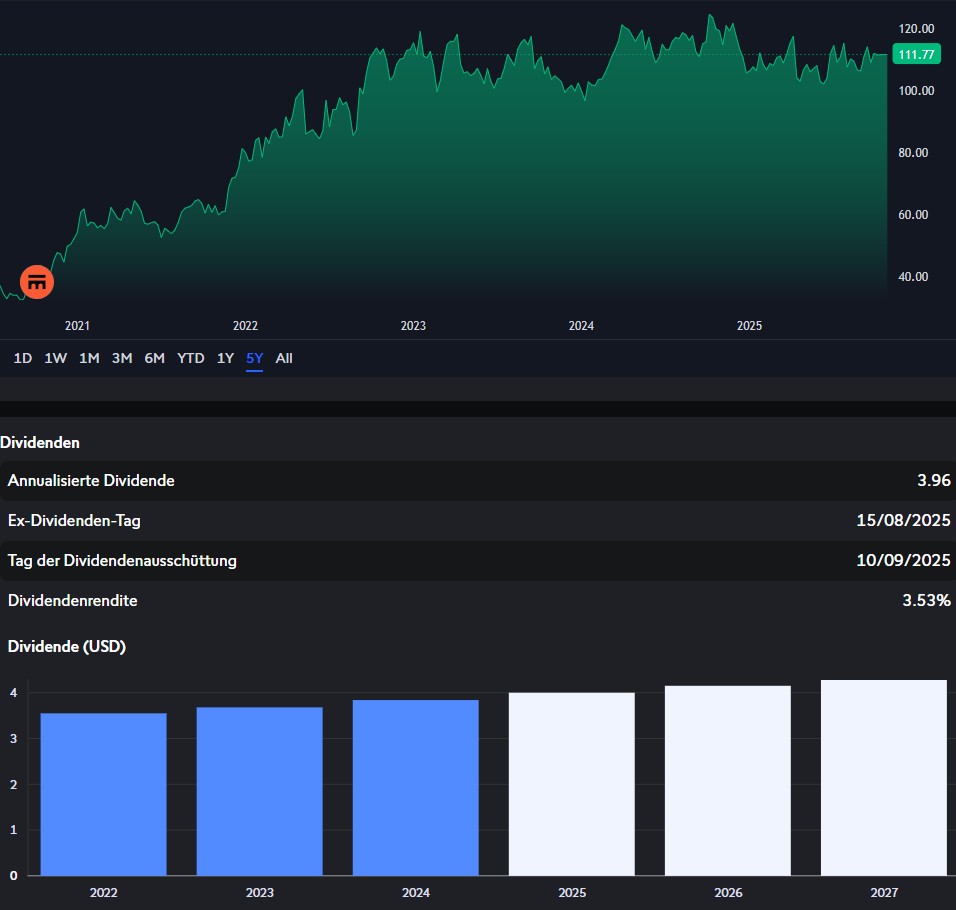The height and width of the screenshot is (910, 956).
Task: Click the 2027 forecast dividend bar
Action: coord(884,778)
